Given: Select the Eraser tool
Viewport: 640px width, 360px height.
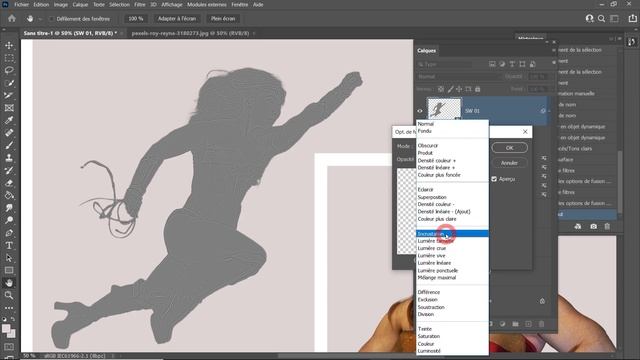Looking at the screenshot, I should 9,183.
